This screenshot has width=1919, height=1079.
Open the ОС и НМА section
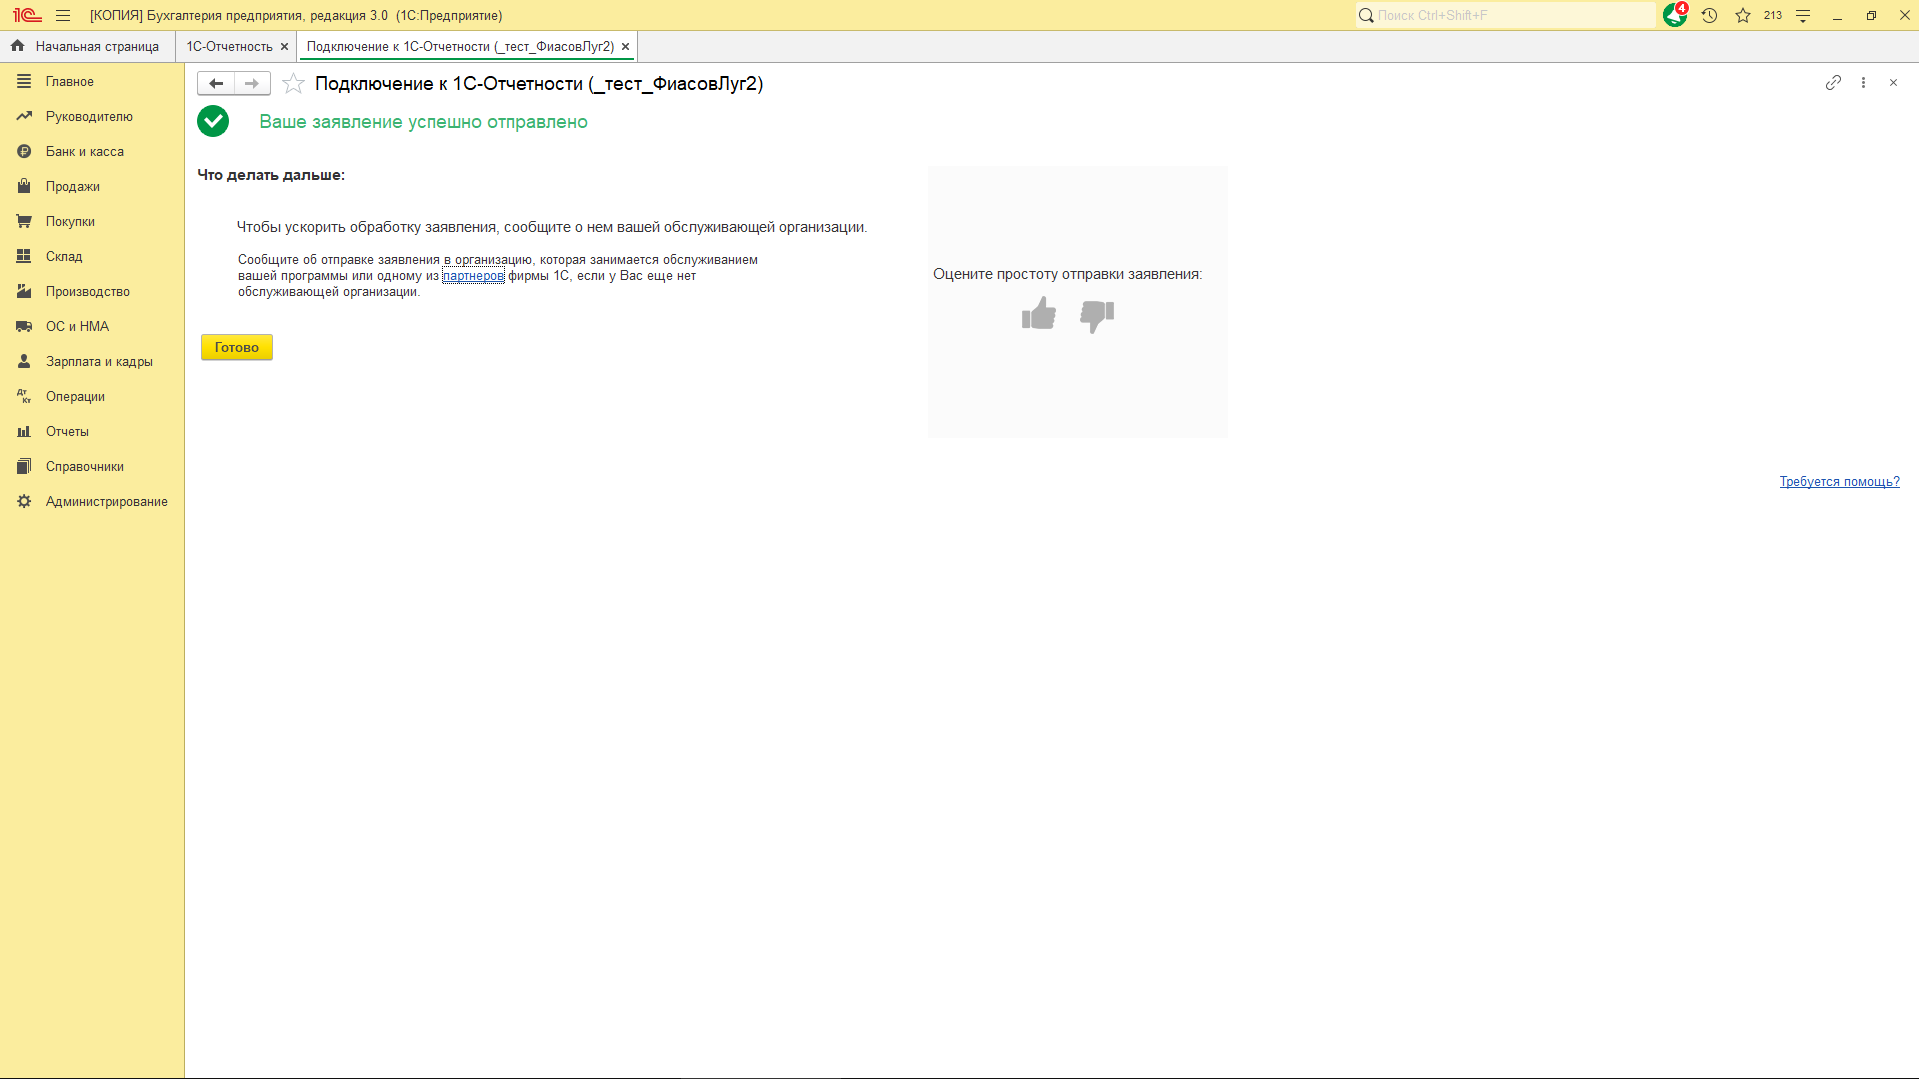(x=92, y=327)
